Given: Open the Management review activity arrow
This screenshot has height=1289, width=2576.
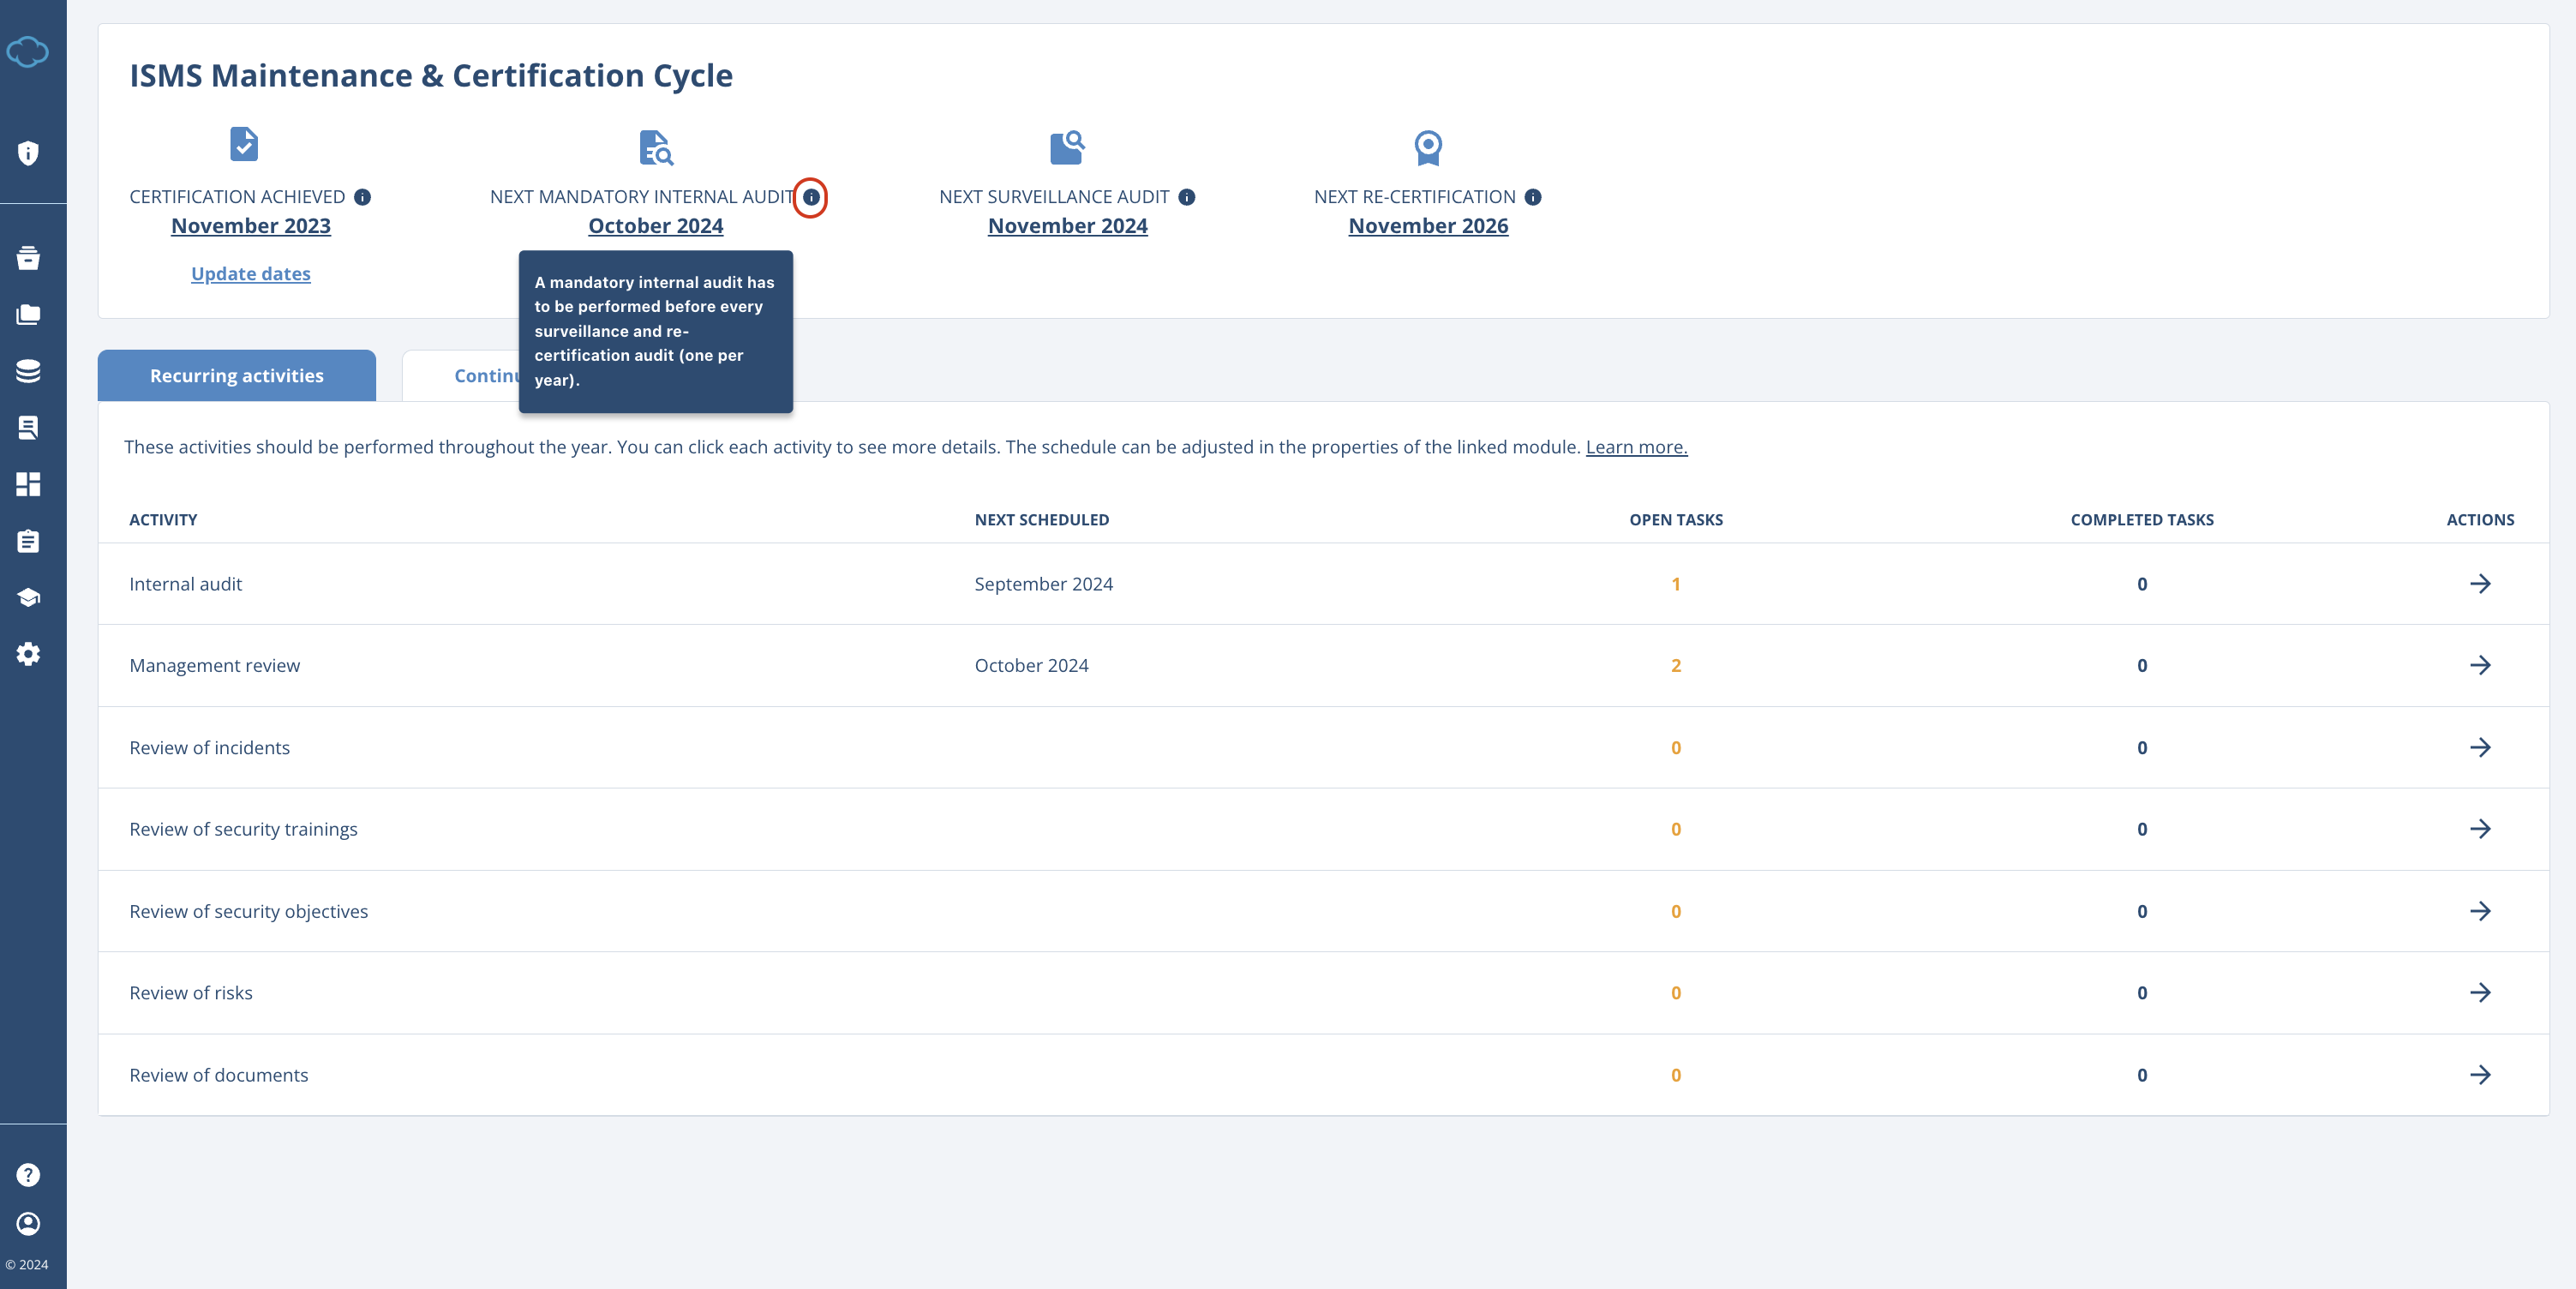Looking at the screenshot, I should coord(2482,665).
